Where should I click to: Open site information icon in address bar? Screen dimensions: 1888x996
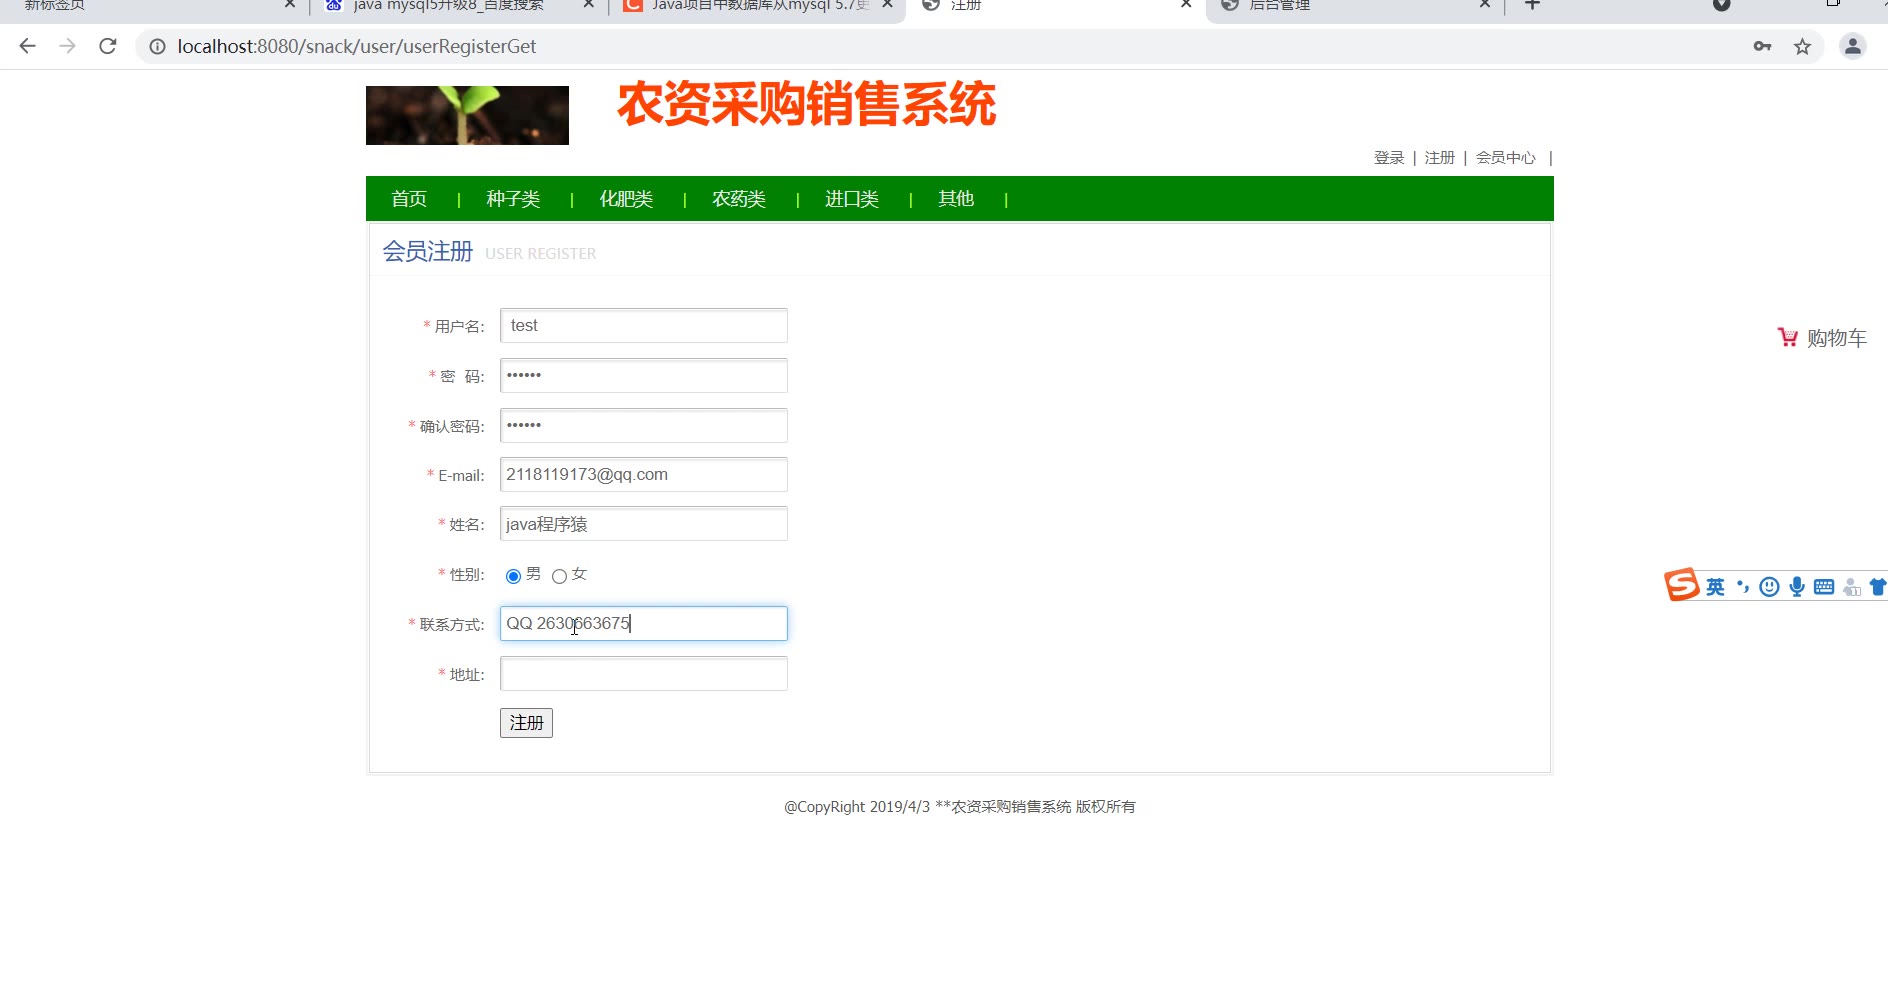pos(157,46)
